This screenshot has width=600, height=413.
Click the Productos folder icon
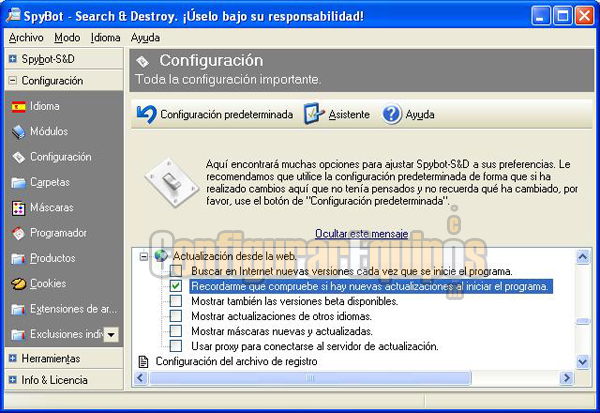tap(18, 258)
